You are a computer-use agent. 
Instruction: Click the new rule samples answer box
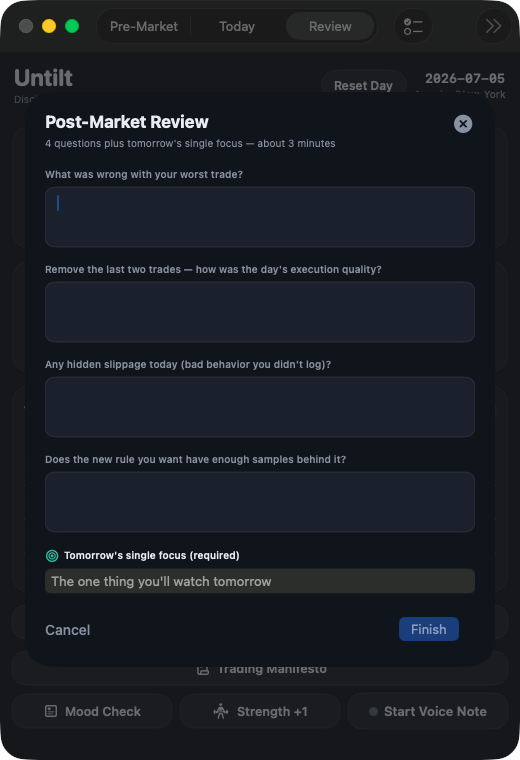click(x=260, y=502)
